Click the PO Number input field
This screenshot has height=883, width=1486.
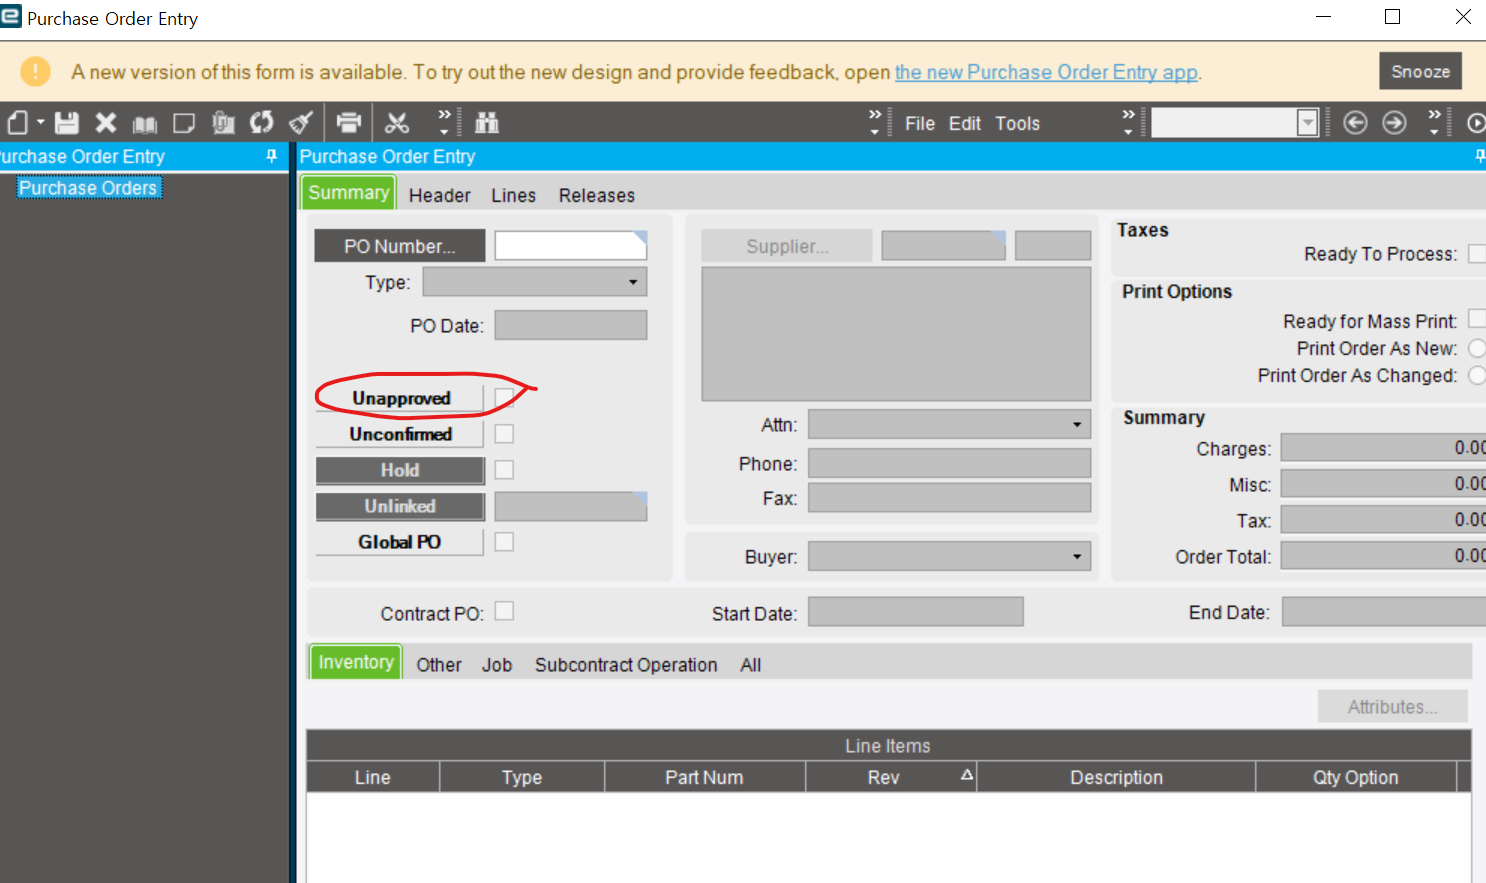pyautogui.click(x=571, y=246)
